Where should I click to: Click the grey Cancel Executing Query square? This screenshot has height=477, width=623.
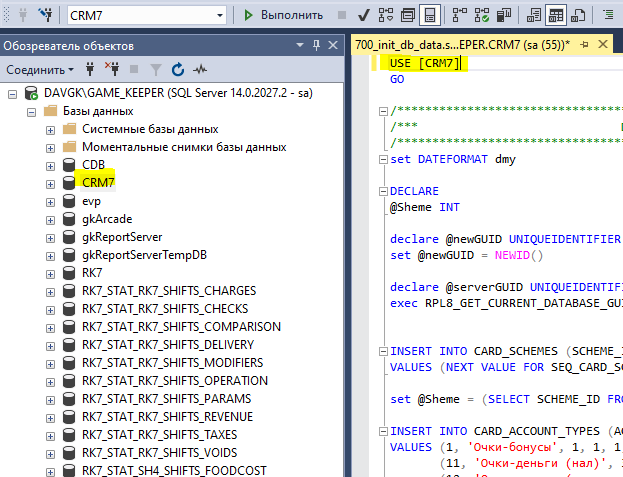click(x=341, y=15)
